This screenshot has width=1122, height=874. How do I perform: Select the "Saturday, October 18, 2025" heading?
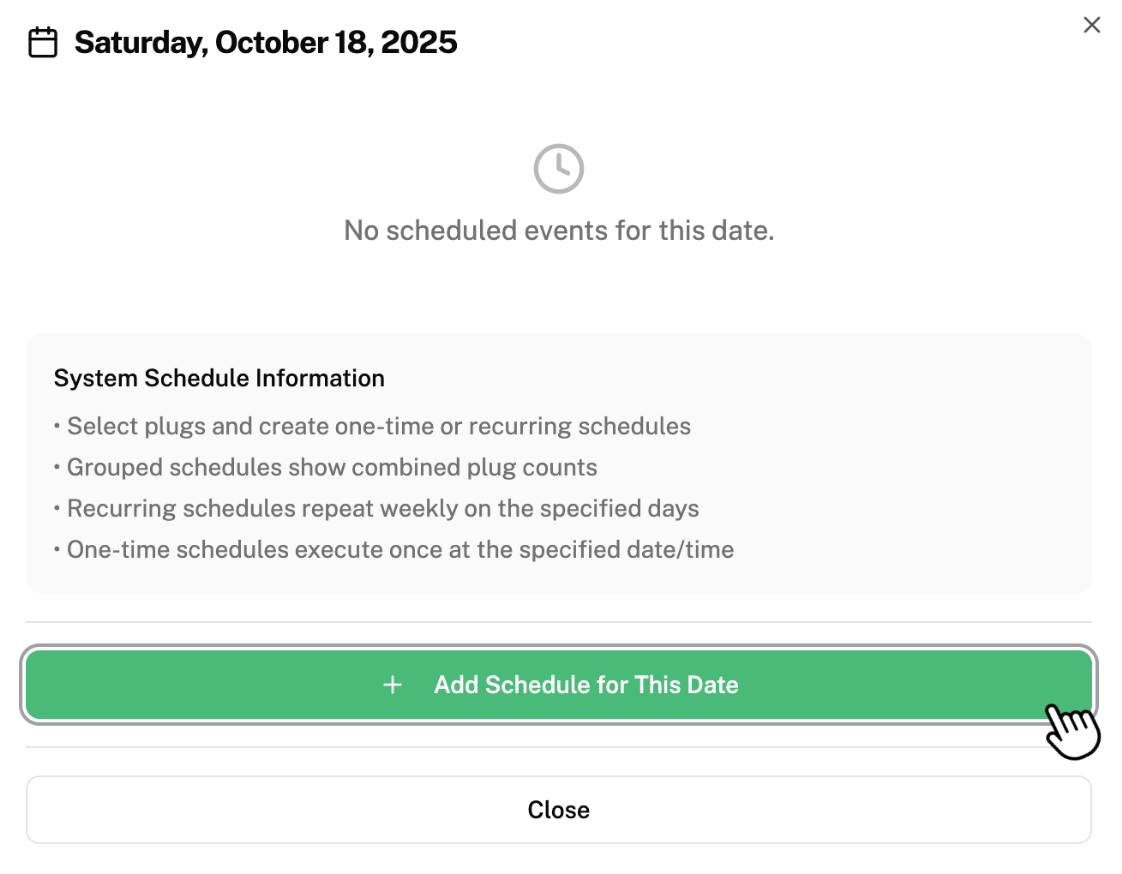click(x=264, y=42)
